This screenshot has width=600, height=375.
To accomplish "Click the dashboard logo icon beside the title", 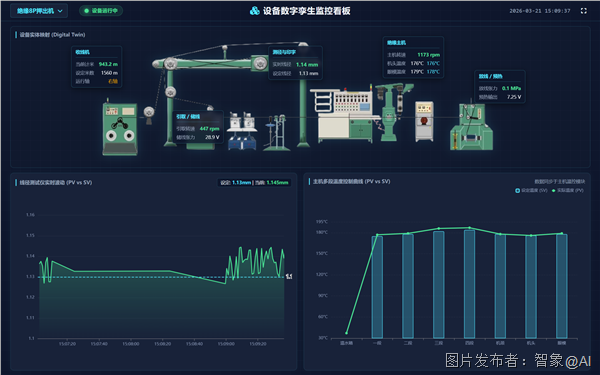I will [254, 11].
